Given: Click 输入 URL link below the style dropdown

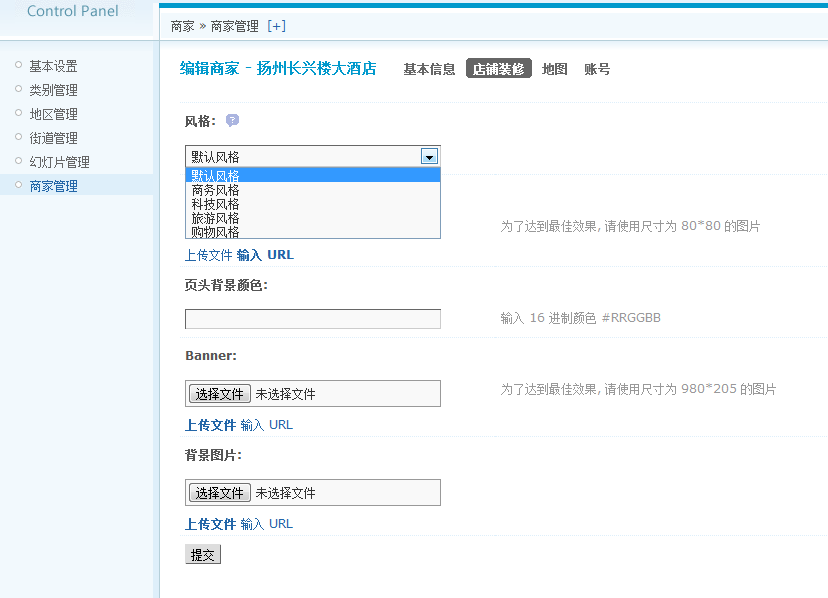Looking at the screenshot, I should (x=265, y=255).
